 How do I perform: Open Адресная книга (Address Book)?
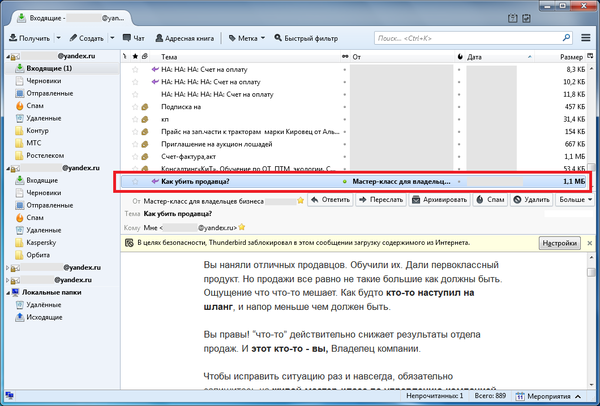188,38
